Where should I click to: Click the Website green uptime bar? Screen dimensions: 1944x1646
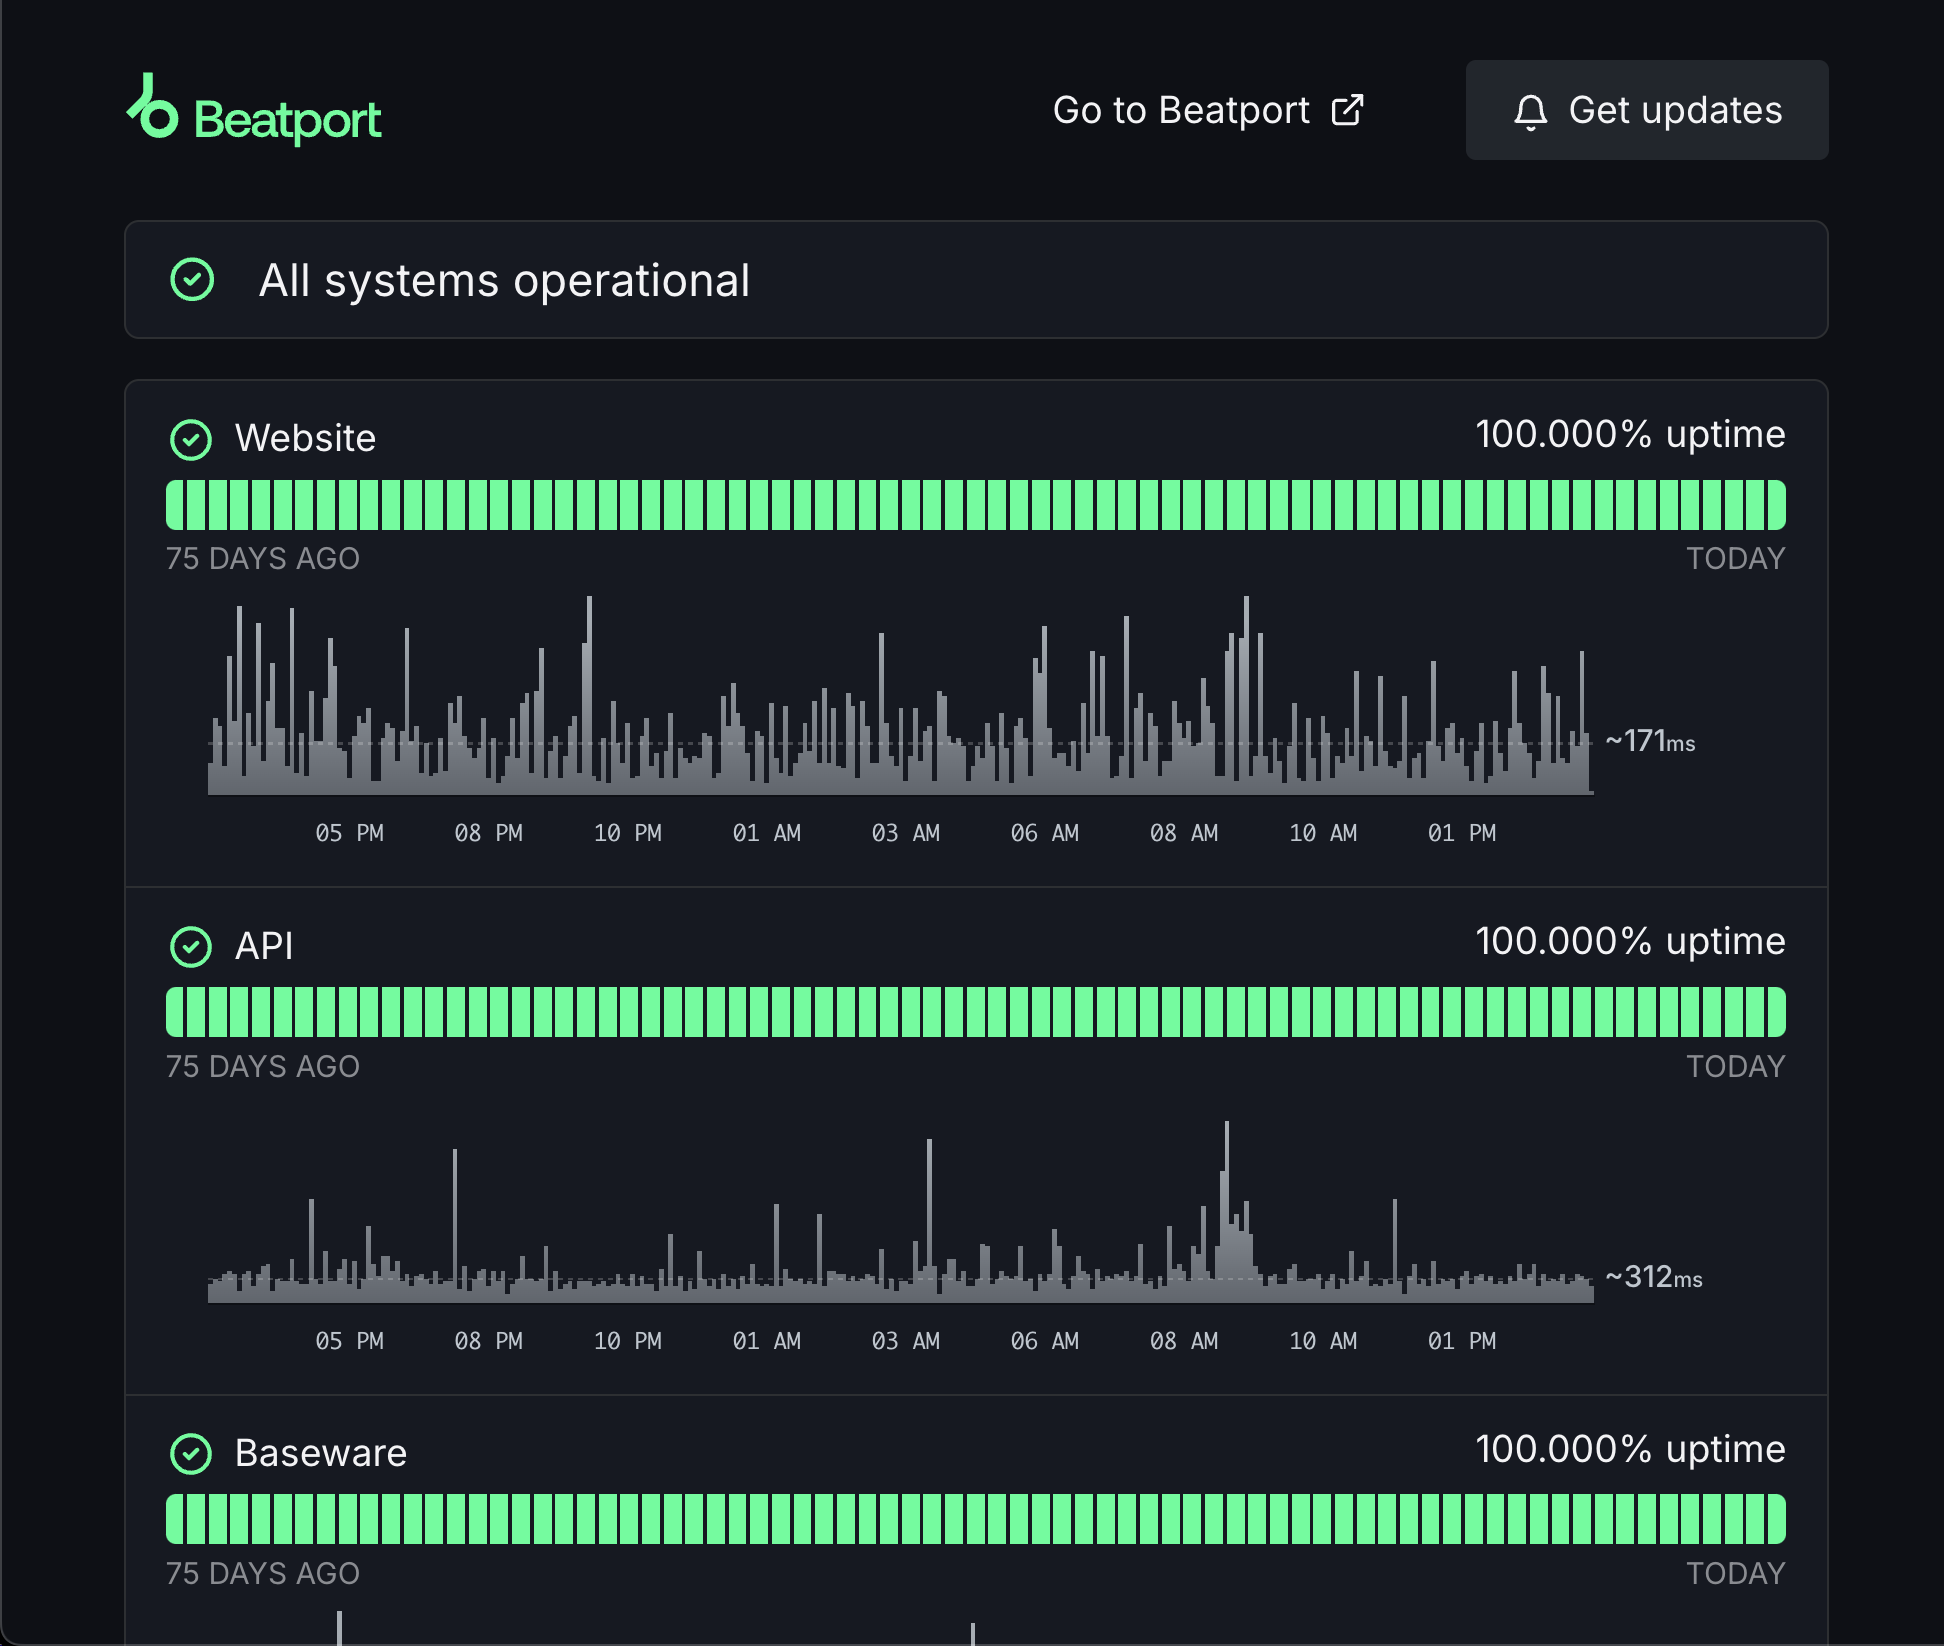point(975,505)
